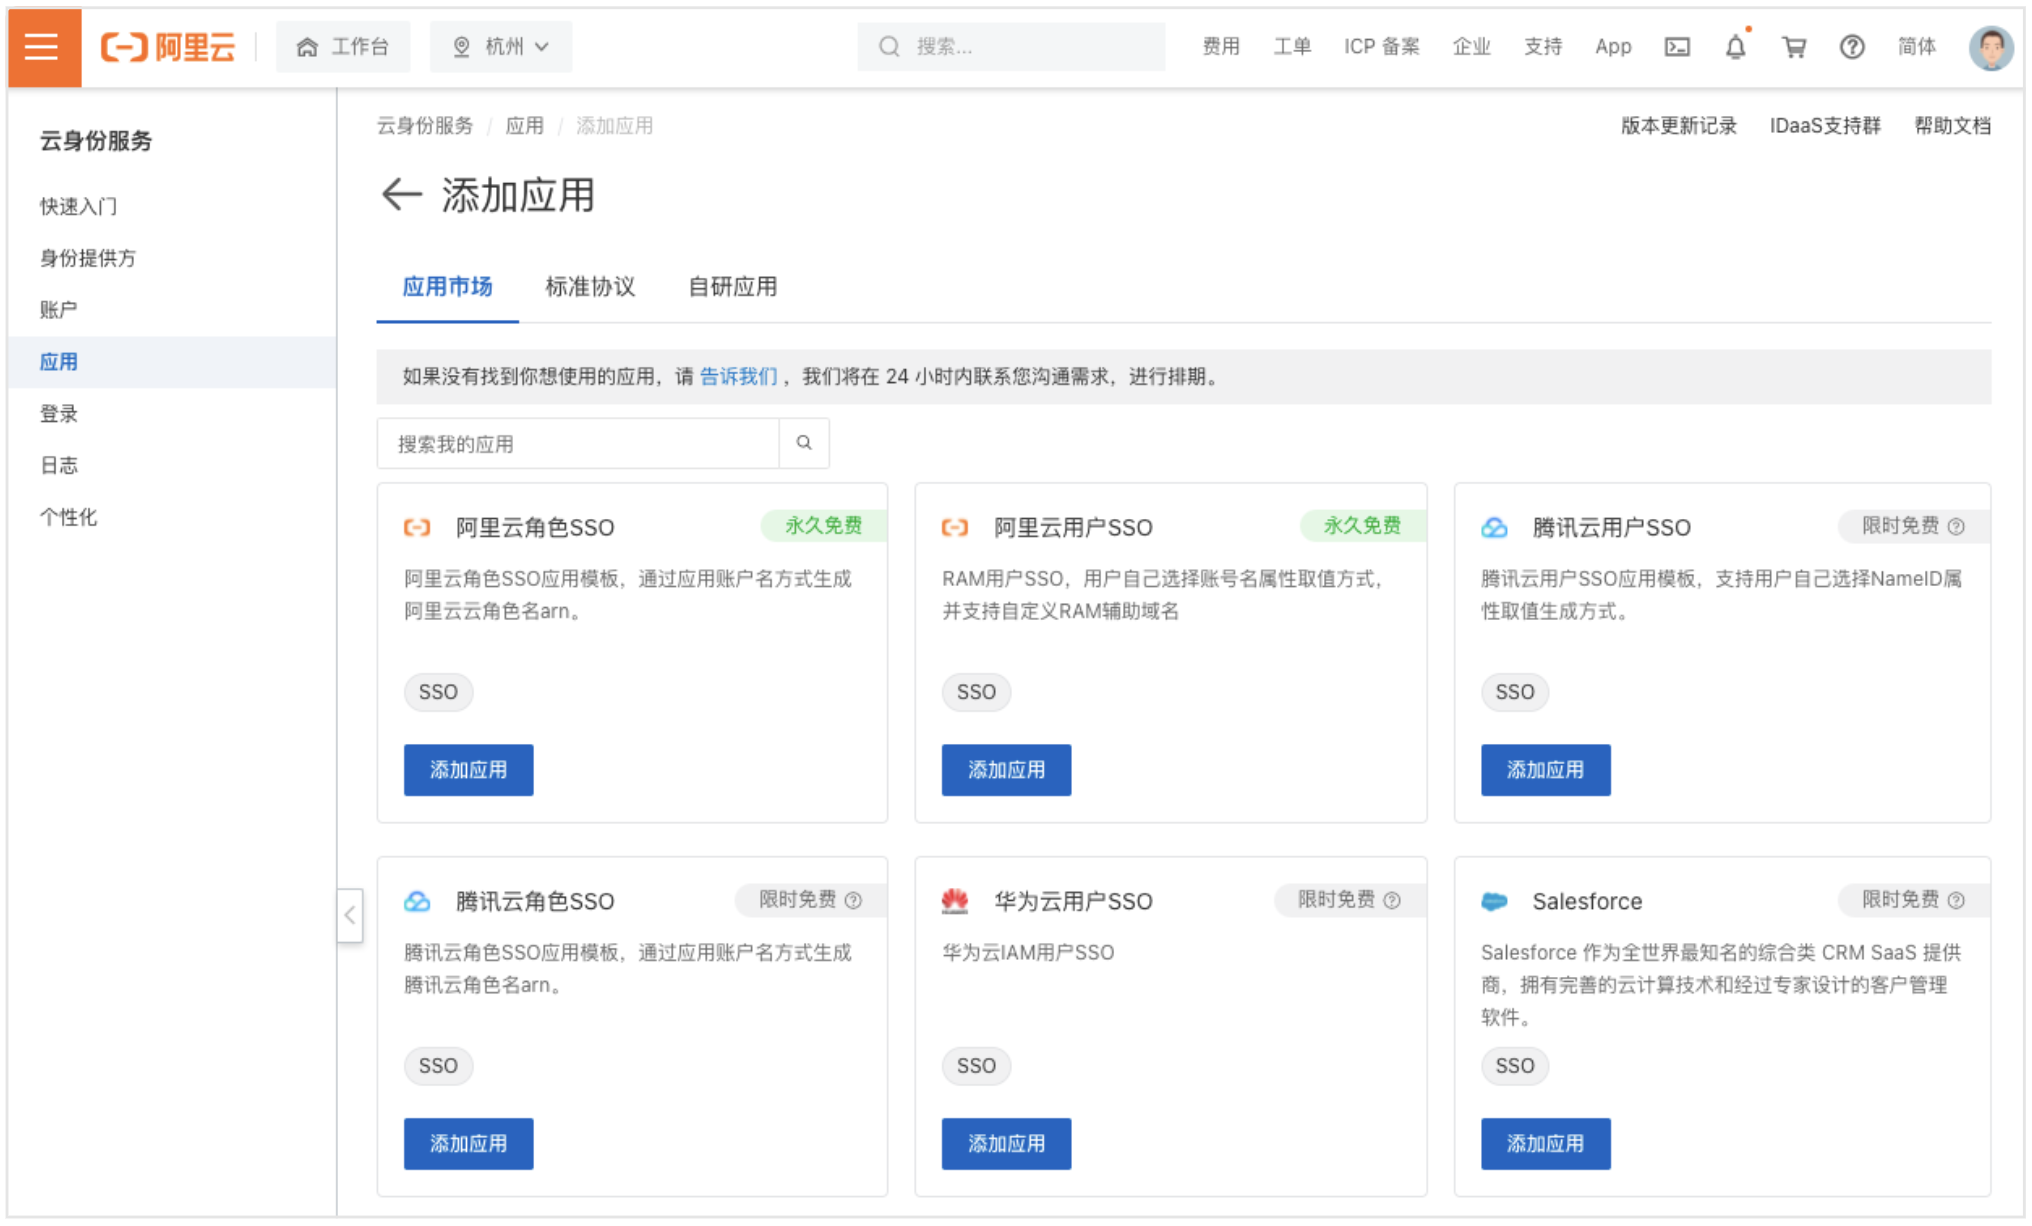Click the magnifier icon in the top search

(889, 47)
